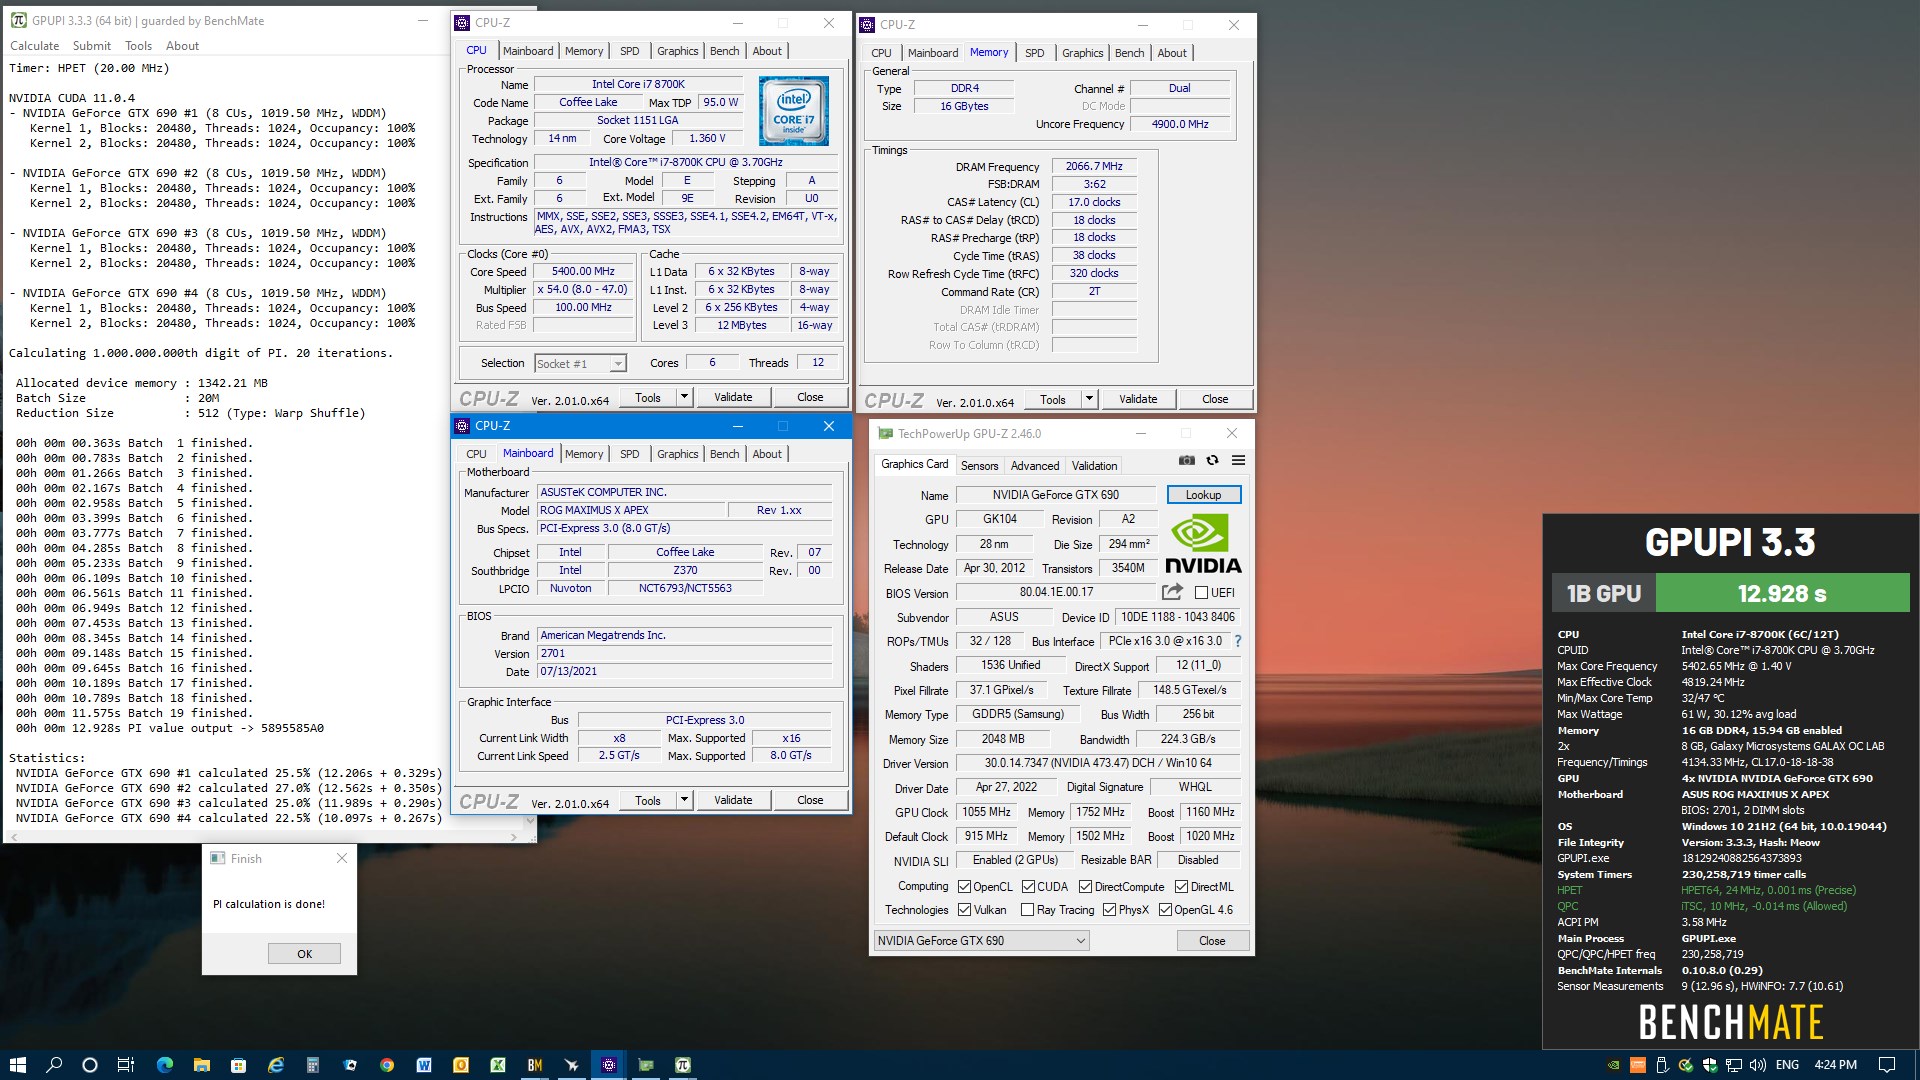This screenshot has height=1080, width=1920.
Task: Switch to Sensors tab in GPU-Z
Action: tap(979, 466)
